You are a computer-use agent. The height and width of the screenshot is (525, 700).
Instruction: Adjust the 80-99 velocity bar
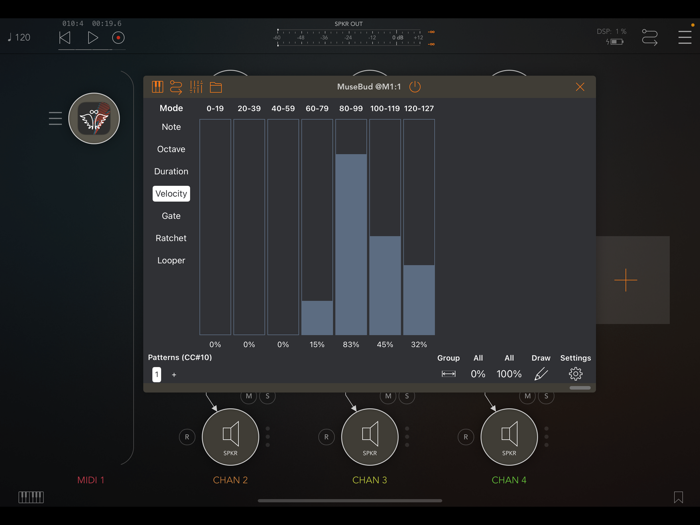(x=351, y=227)
